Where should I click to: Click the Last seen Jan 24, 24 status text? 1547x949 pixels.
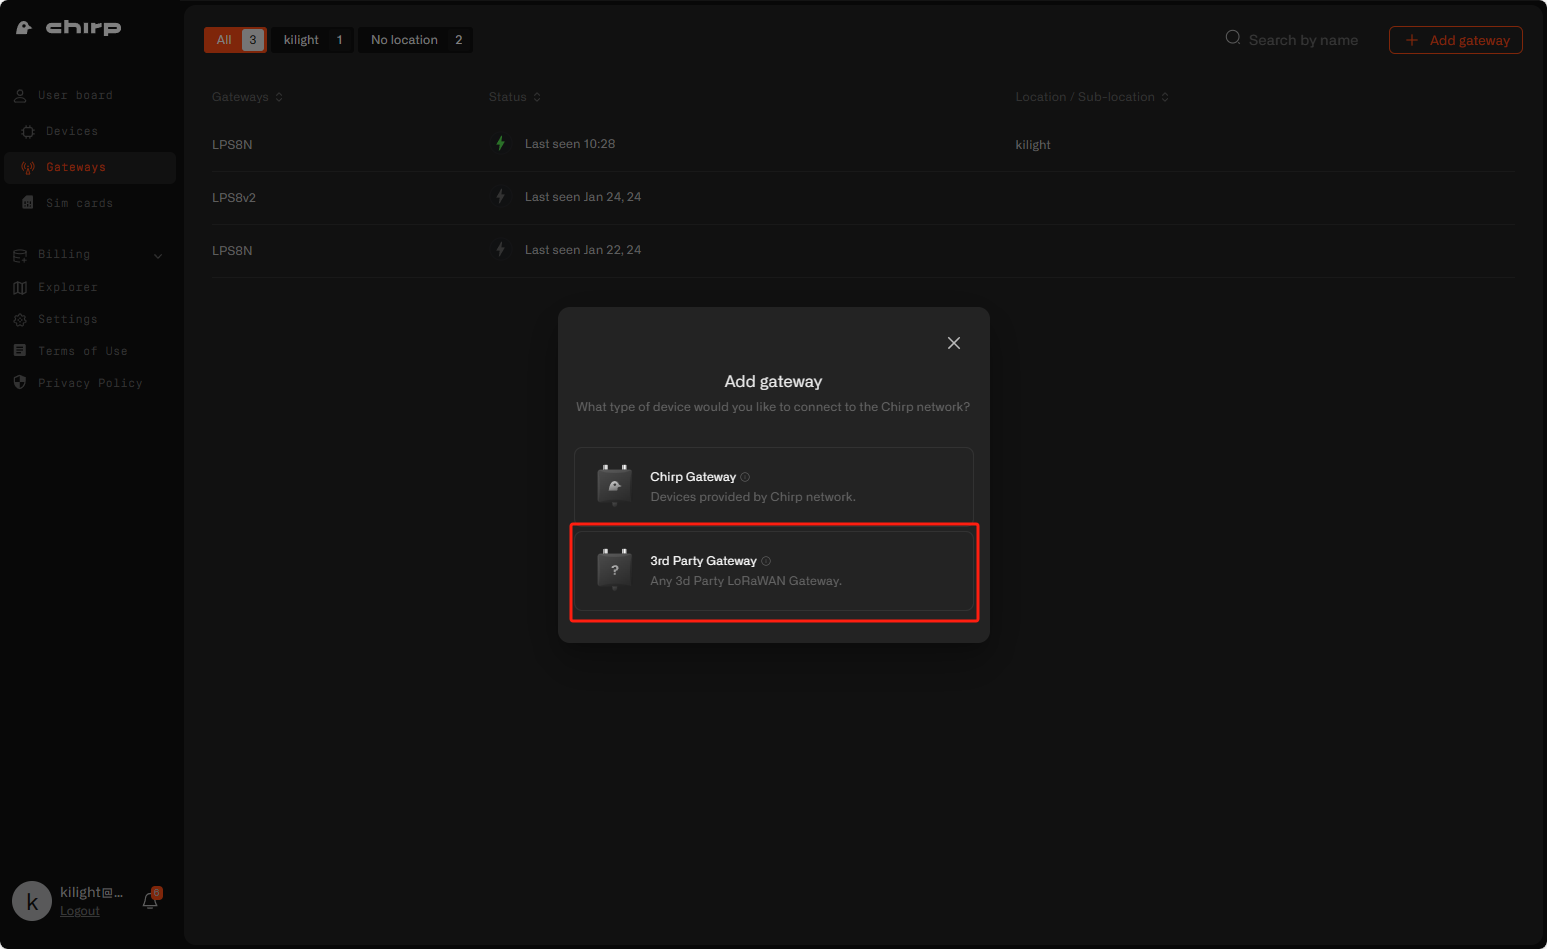[x=583, y=197]
